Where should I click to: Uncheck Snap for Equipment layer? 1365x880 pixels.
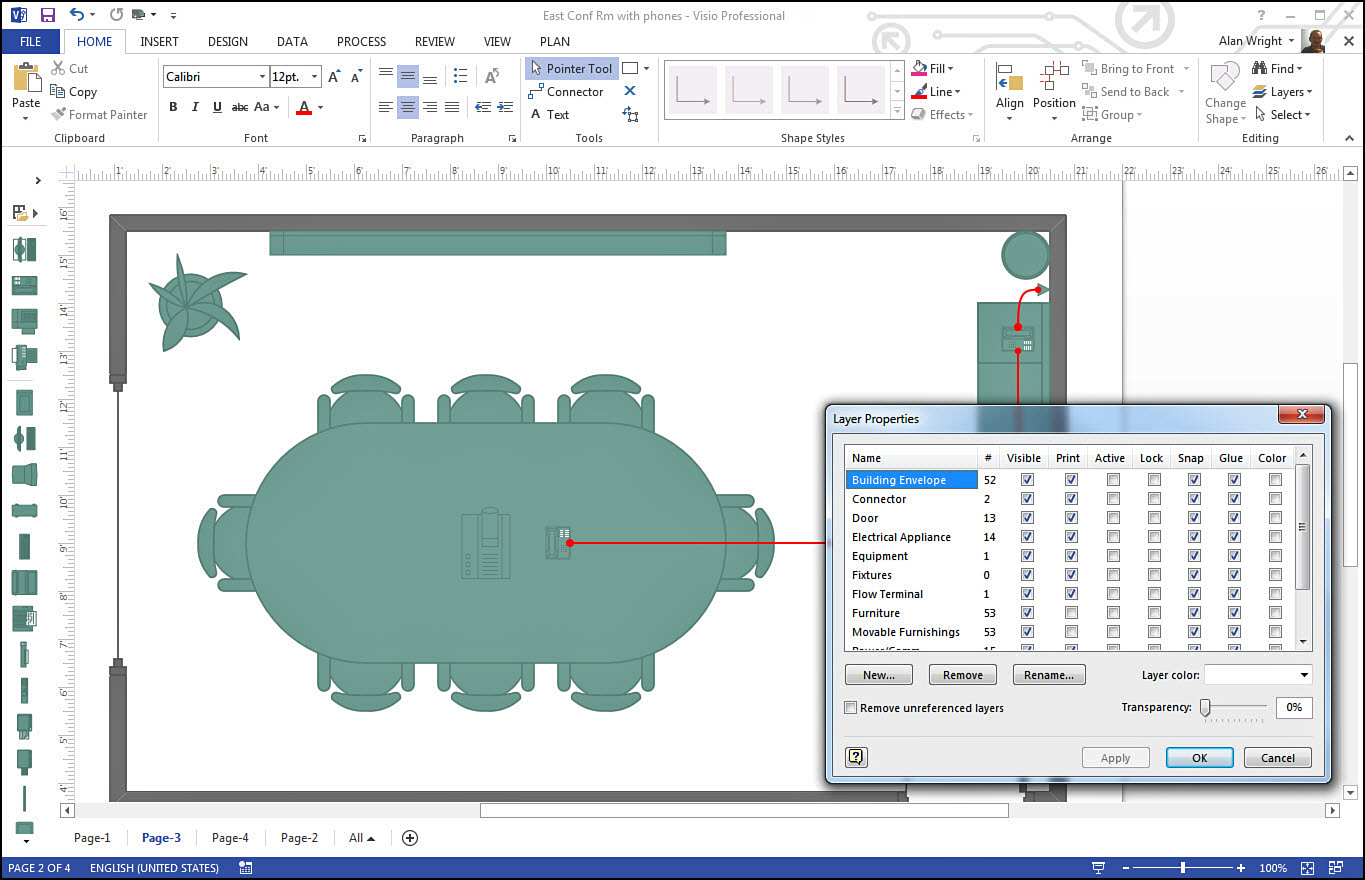(x=1194, y=556)
